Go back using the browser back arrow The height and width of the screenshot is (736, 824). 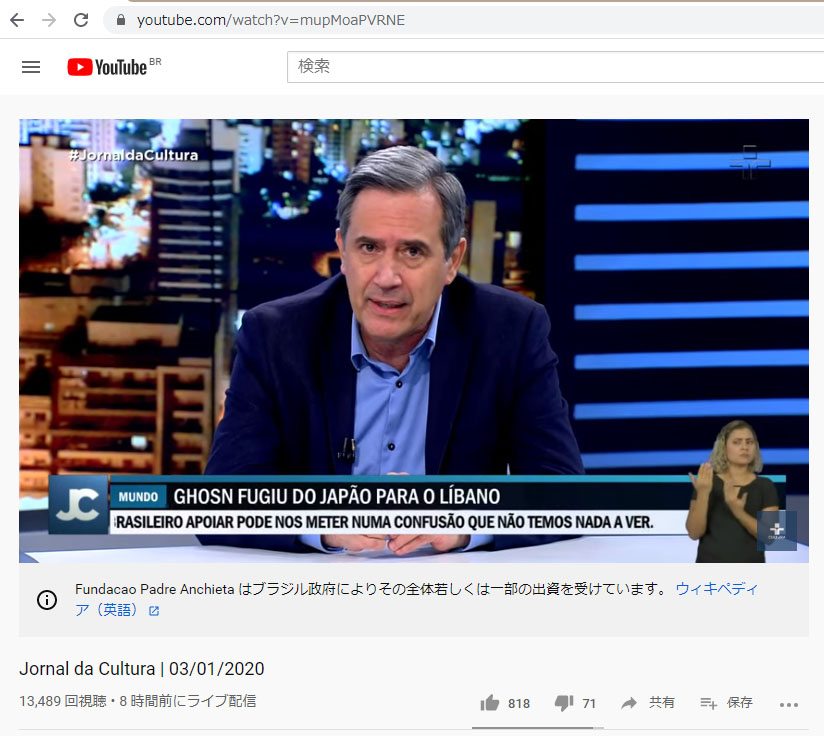17,20
